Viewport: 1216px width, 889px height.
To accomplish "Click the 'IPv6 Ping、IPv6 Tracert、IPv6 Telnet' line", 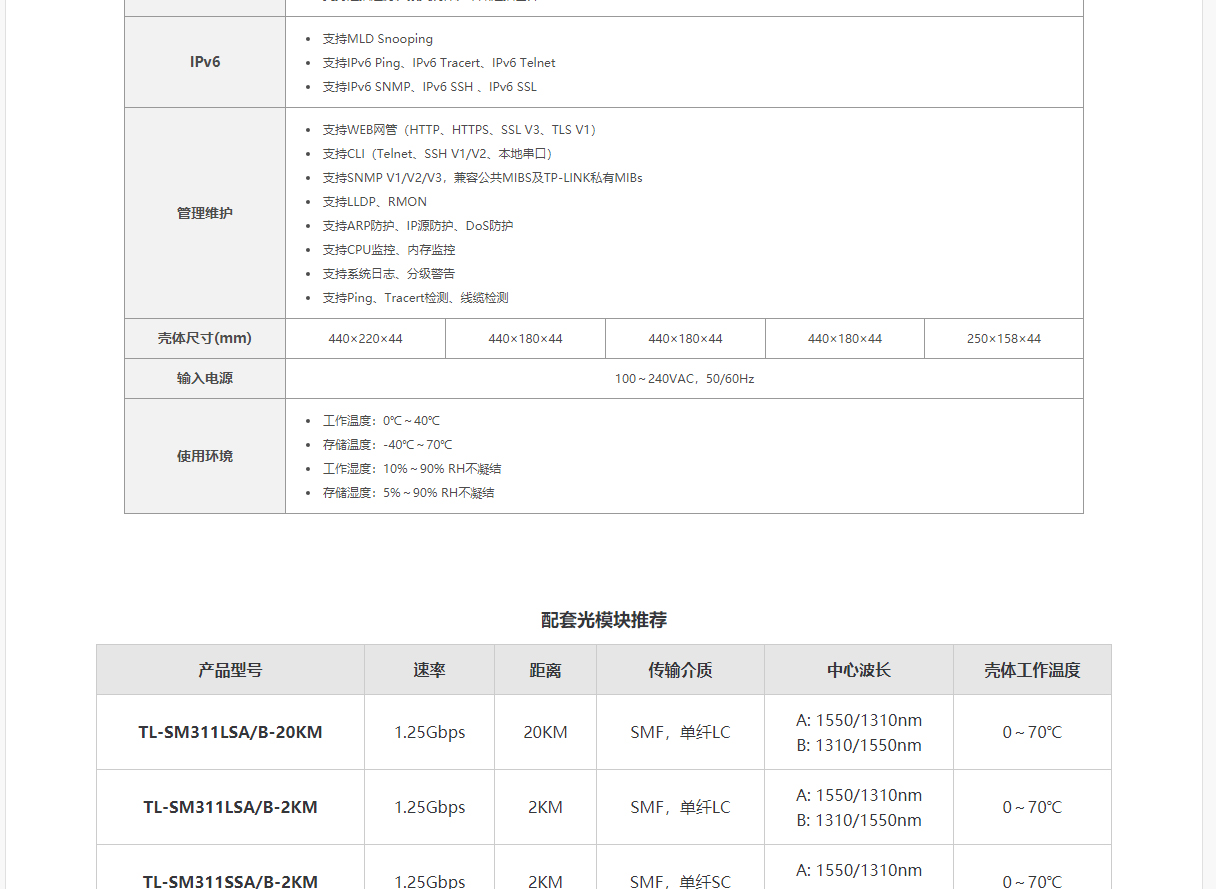I will 439,63.
